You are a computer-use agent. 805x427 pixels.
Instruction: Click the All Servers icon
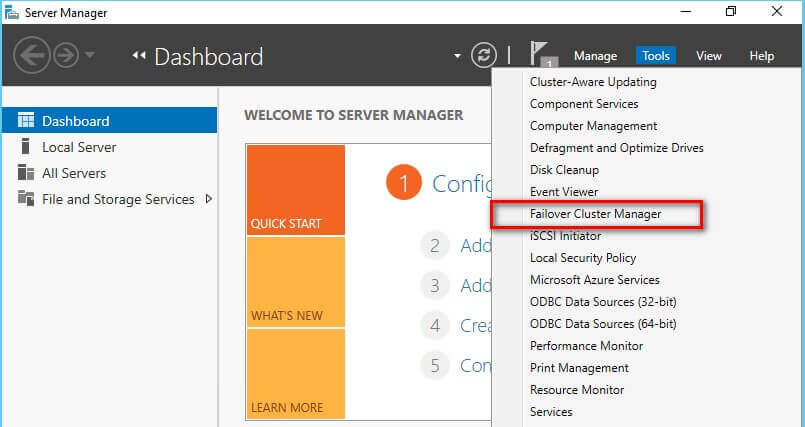[x=26, y=173]
